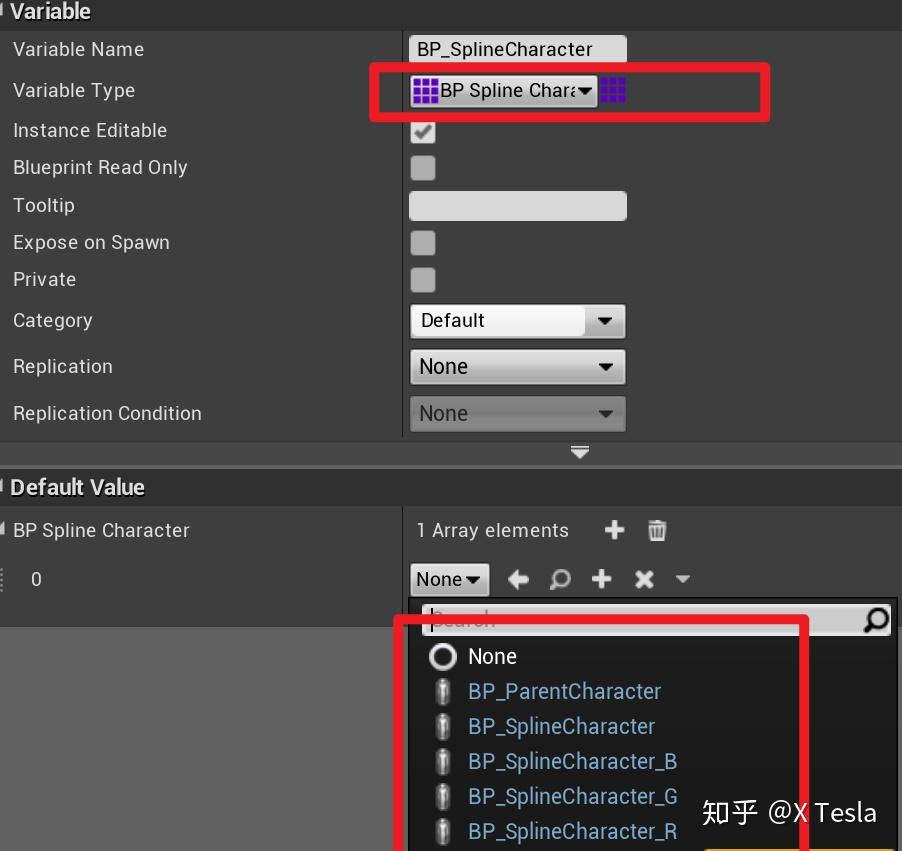This screenshot has height=851, width=902.
Task: Use selected asset via back arrow icon
Action: 519,579
